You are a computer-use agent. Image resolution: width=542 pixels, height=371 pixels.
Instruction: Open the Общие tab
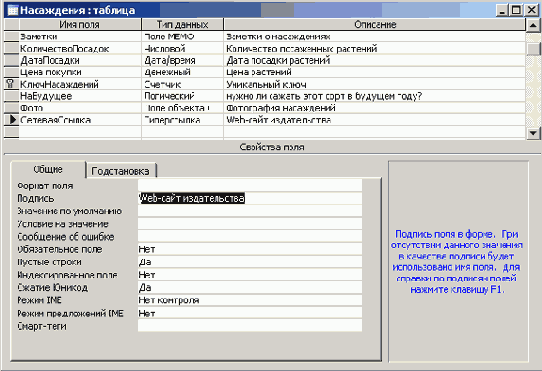click(48, 169)
